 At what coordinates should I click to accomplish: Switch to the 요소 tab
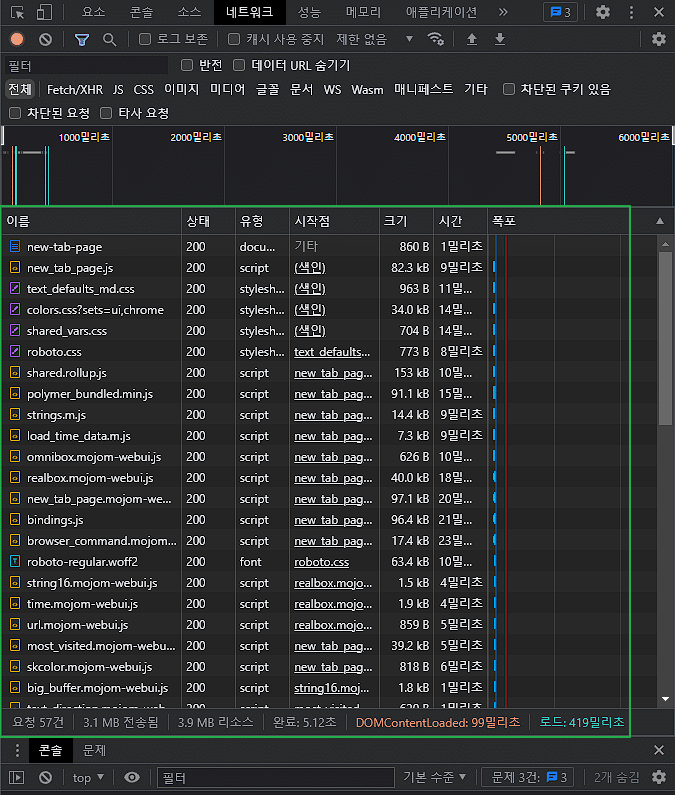click(94, 12)
